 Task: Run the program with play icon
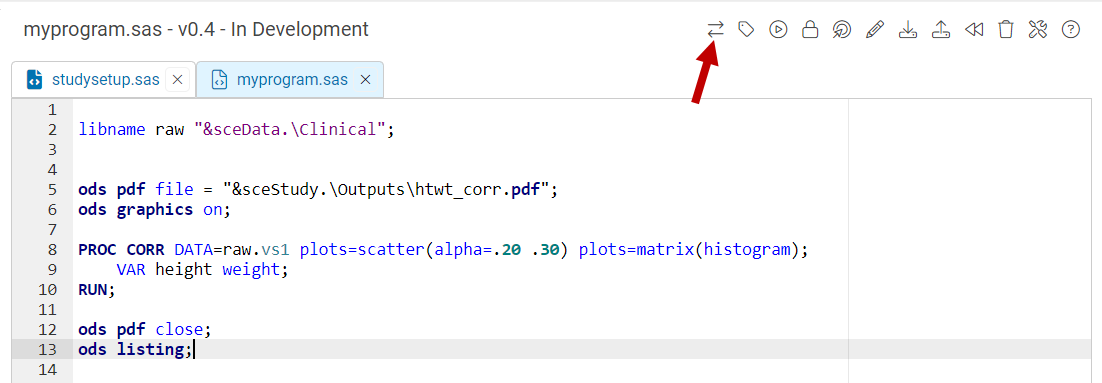pyautogui.click(x=778, y=30)
